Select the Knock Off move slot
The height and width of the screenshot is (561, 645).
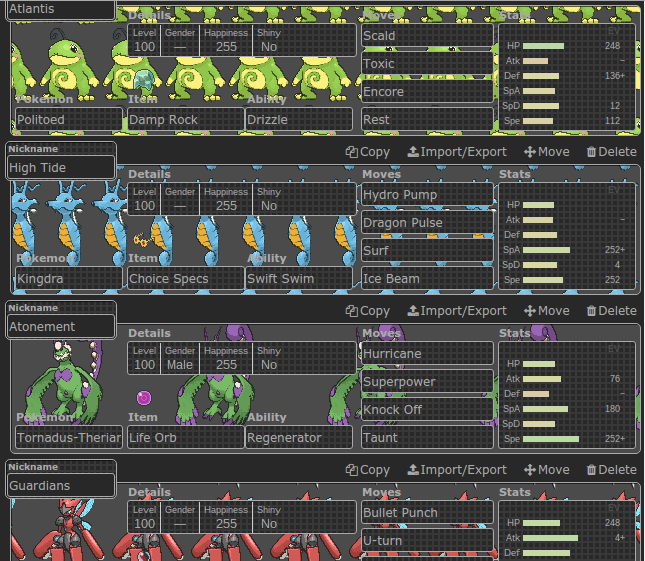point(427,409)
